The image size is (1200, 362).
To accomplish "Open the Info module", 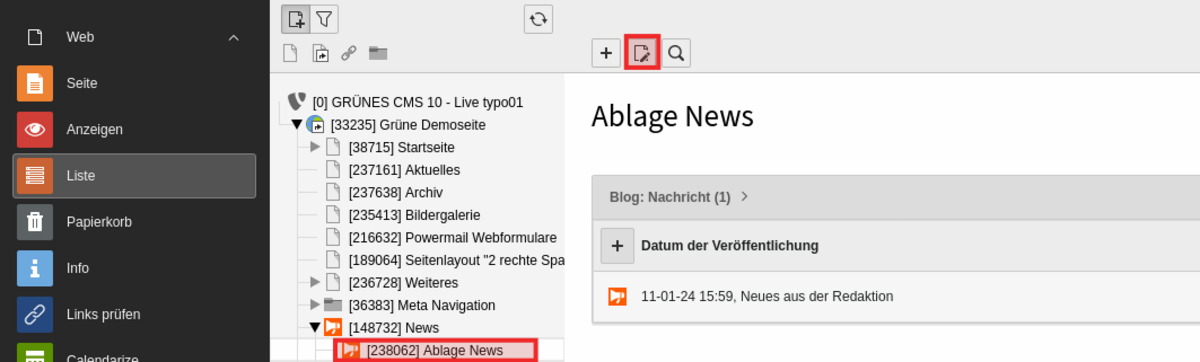I will click(x=134, y=268).
